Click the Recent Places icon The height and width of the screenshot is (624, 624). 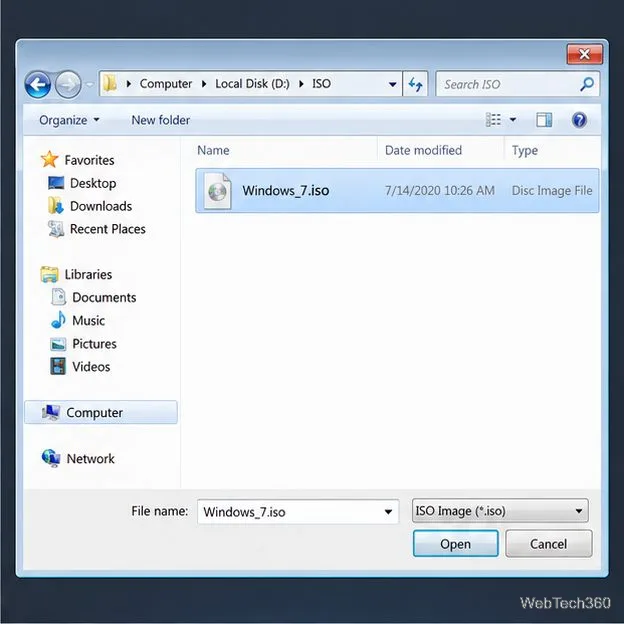coord(56,229)
